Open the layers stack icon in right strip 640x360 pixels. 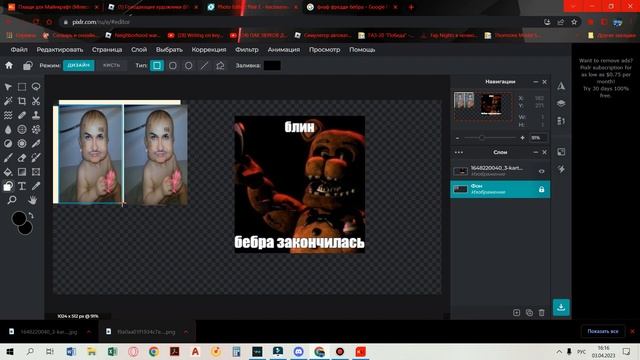(561, 103)
